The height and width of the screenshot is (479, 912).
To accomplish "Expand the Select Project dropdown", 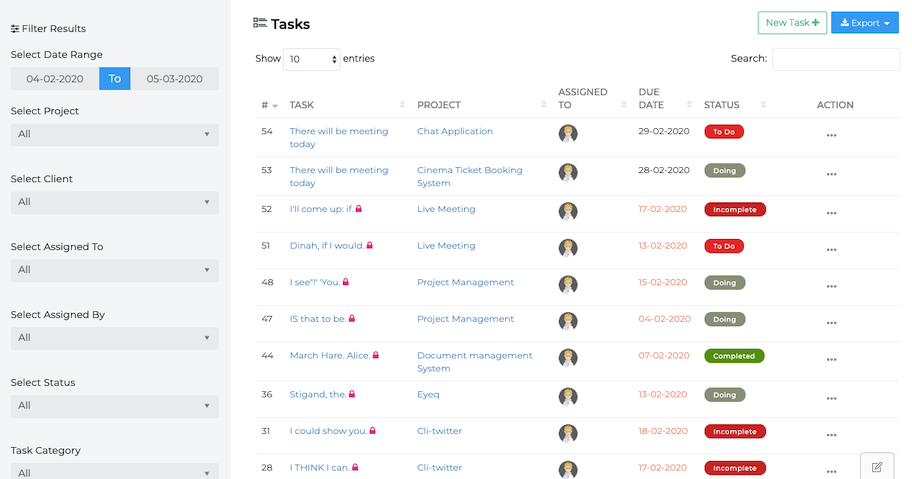I will pos(114,134).
